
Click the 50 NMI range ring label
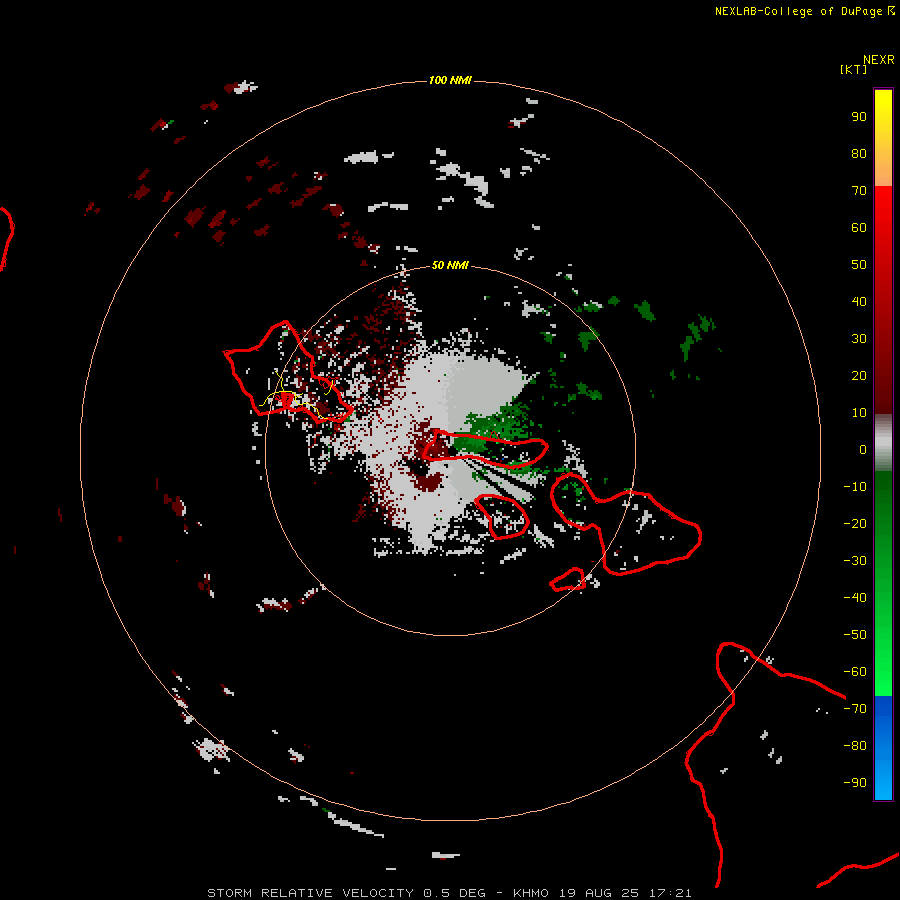tap(450, 265)
